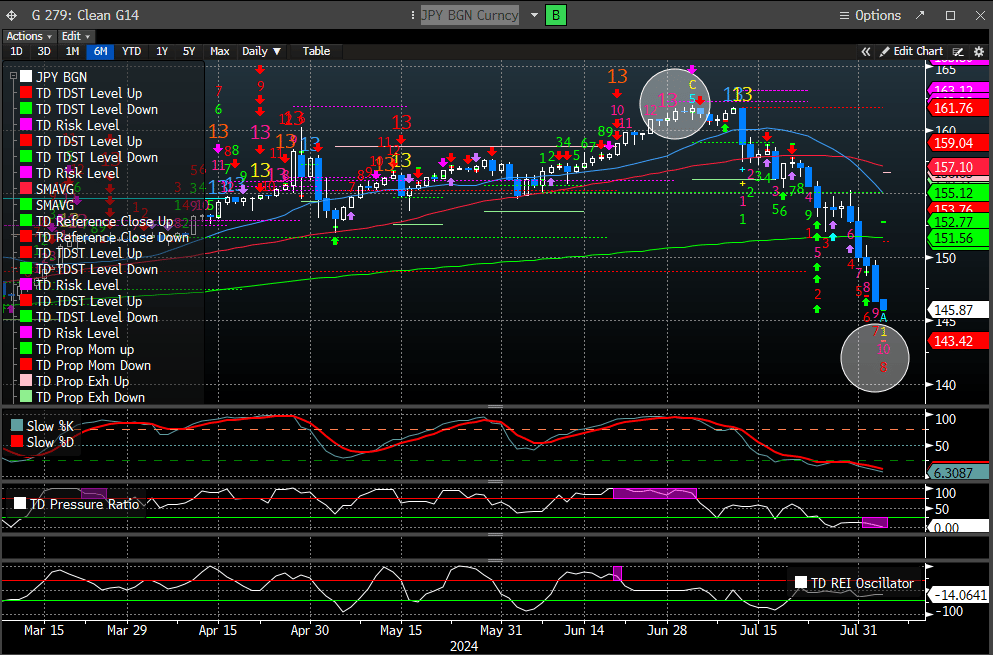Click the JPY BGN Curncy security field
The height and width of the screenshot is (655, 993).
(470, 15)
